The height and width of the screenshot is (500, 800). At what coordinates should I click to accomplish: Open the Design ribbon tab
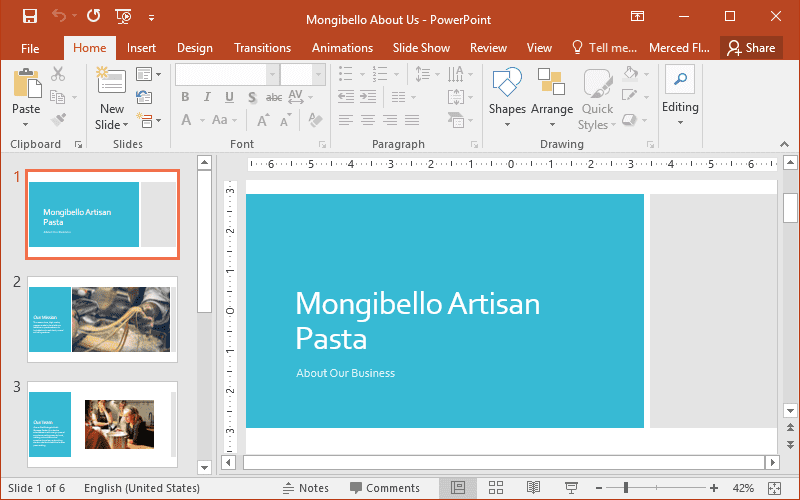[195, 48]
